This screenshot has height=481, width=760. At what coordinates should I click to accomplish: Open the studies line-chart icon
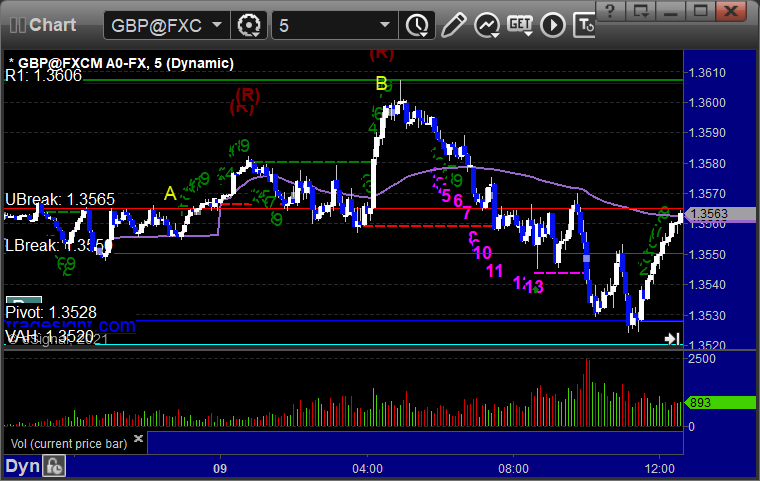coord(487,25)
